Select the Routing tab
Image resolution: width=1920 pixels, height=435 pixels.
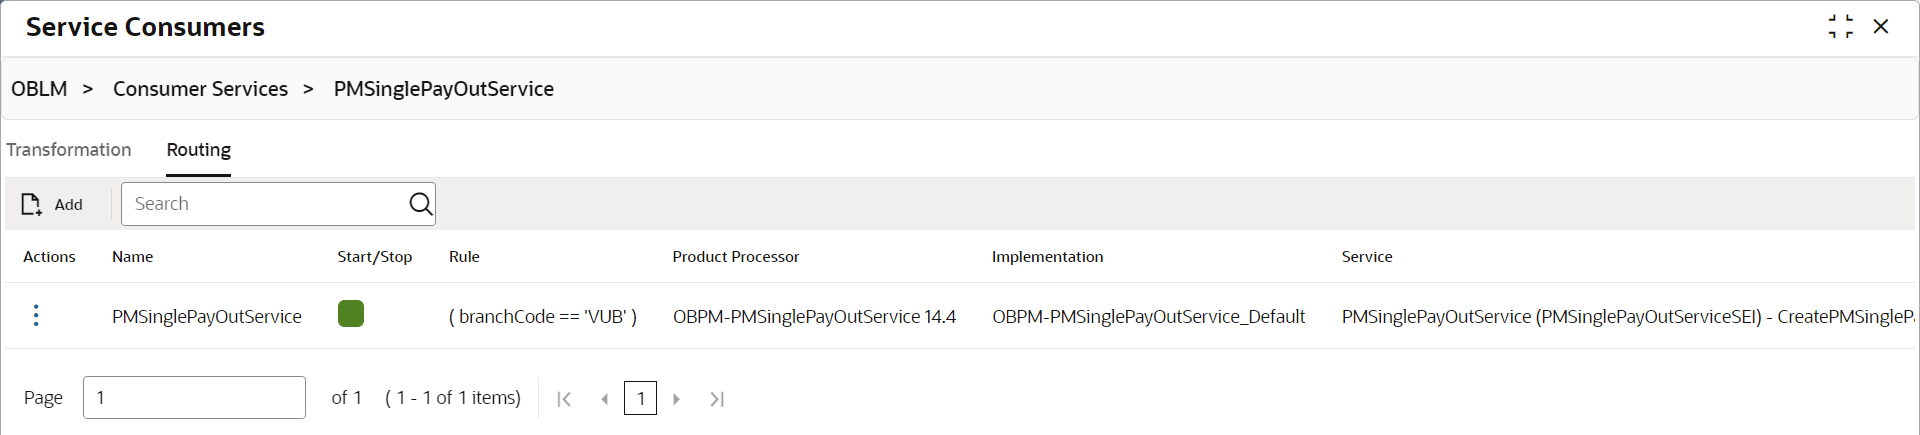pos(198,150)
